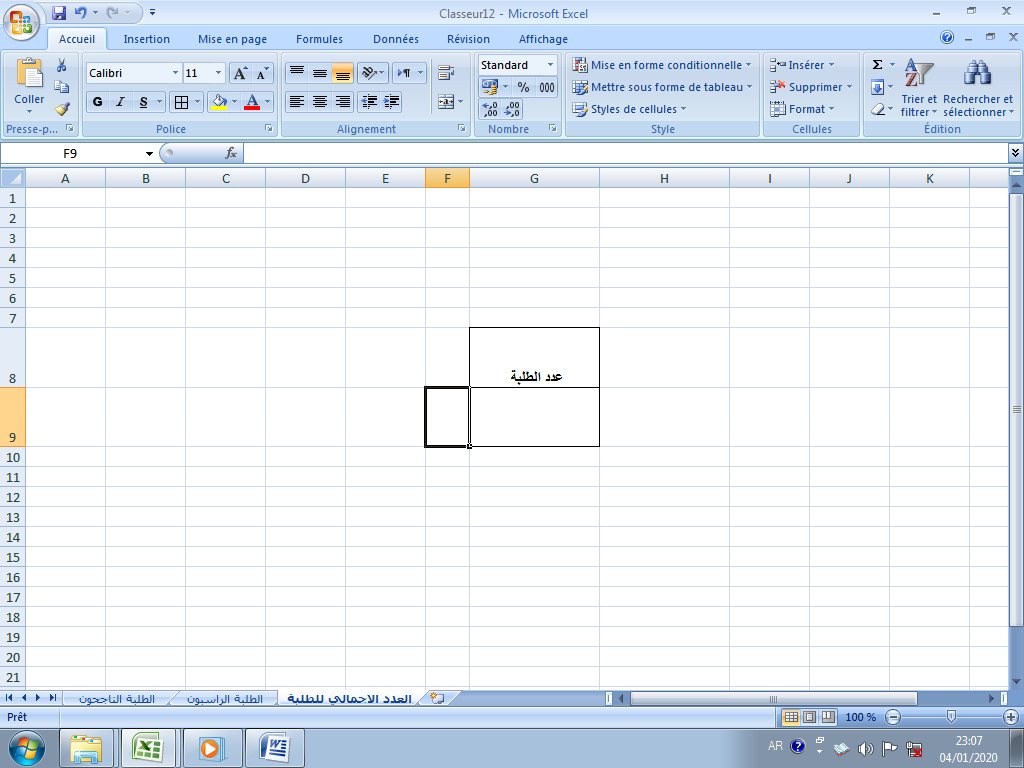Screen dimensions: 1024x768
Task: Switch to the Insertion tab
Action: coord(146,39)
